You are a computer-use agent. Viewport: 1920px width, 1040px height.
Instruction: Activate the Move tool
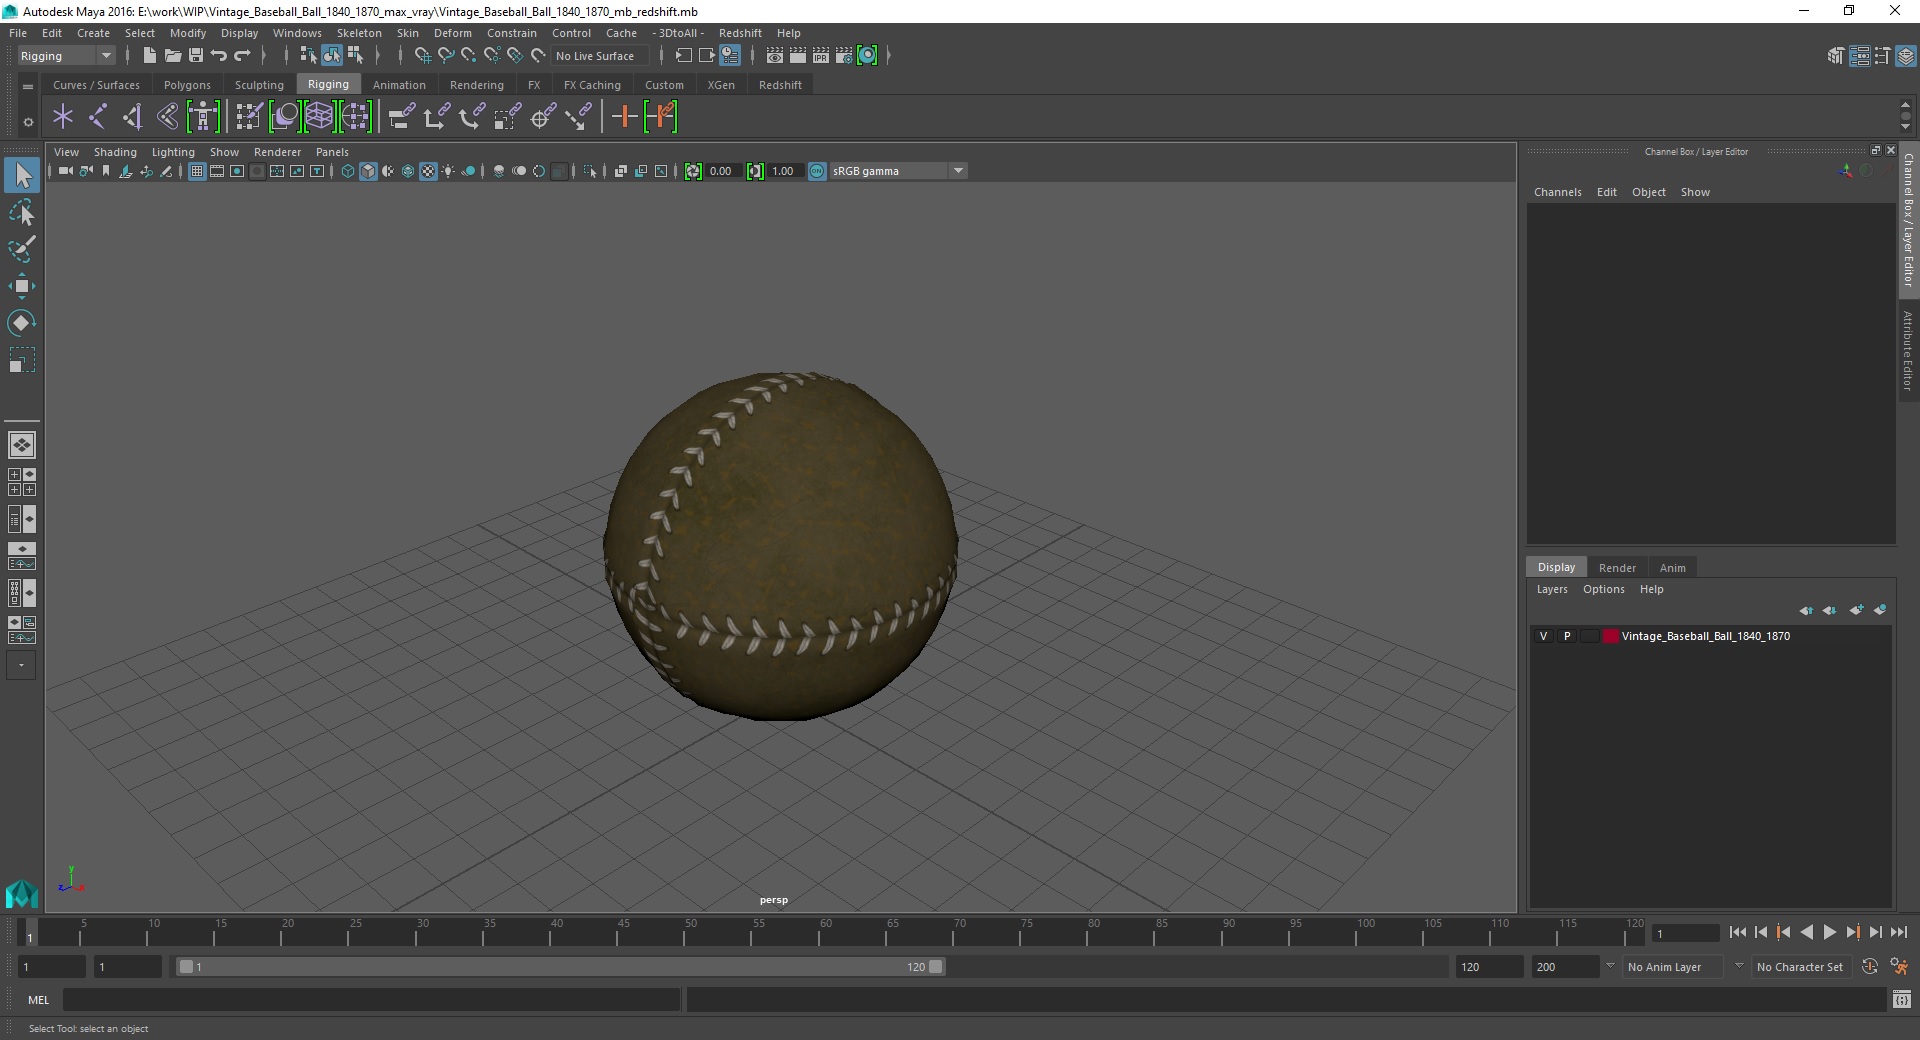click(x=22, y=286)
